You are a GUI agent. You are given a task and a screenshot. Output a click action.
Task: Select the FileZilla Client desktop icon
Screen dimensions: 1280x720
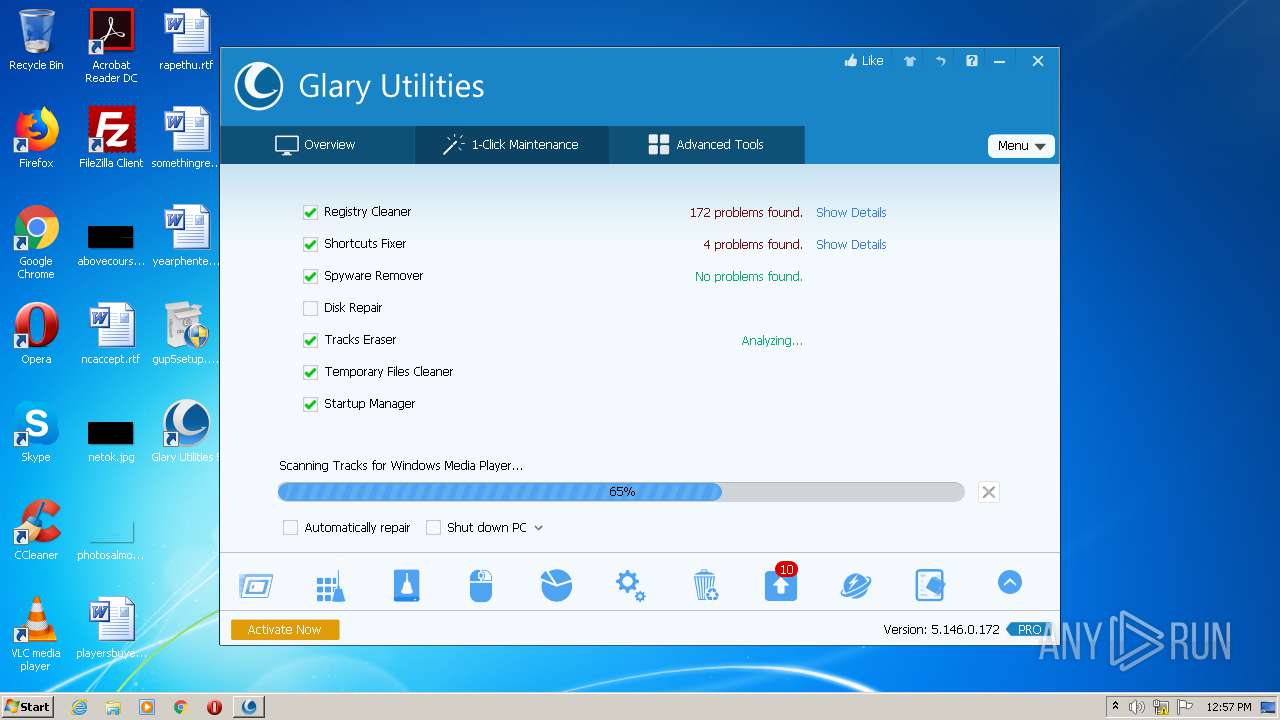pos(111,137)
